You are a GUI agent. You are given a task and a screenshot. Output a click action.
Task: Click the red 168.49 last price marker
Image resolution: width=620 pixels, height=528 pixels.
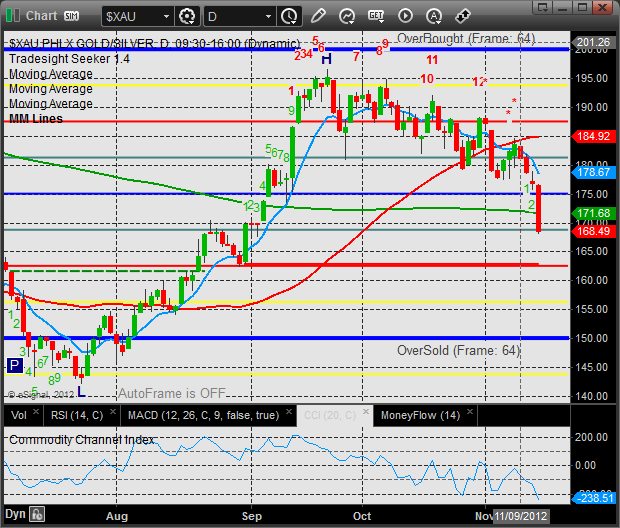point(594,231)
